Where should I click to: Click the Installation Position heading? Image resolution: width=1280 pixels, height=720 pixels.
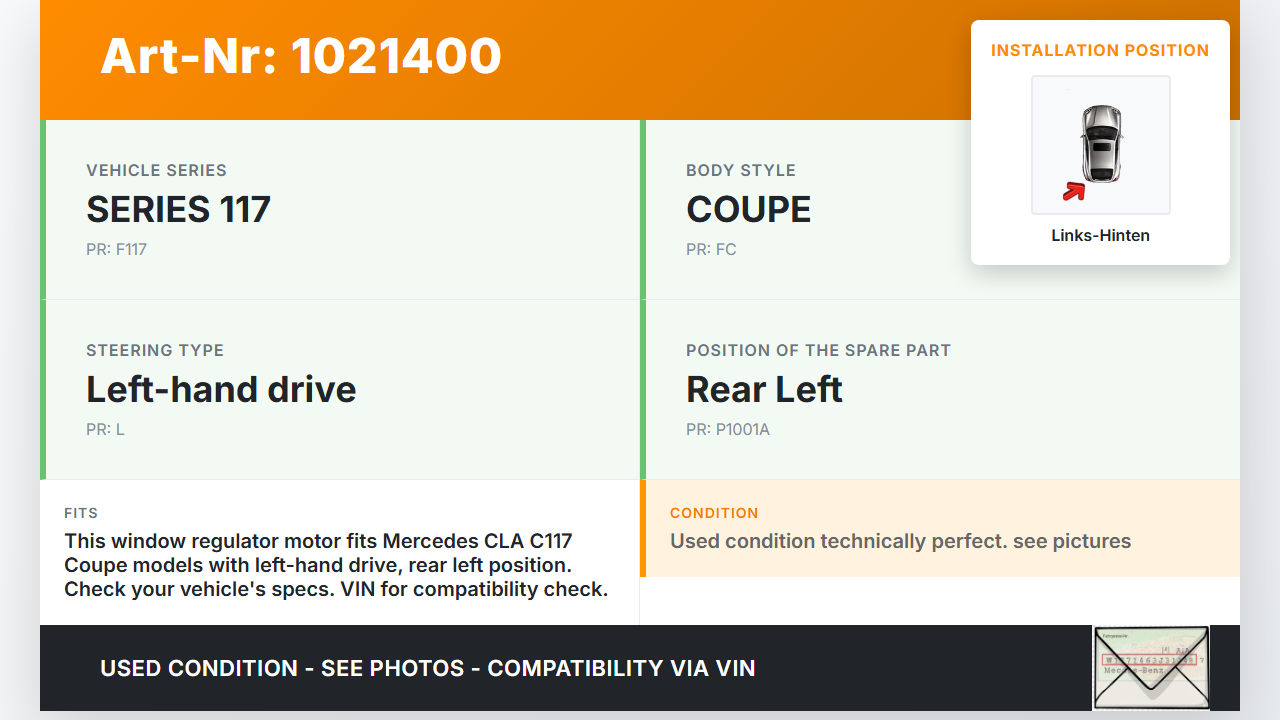(1100, 50)
